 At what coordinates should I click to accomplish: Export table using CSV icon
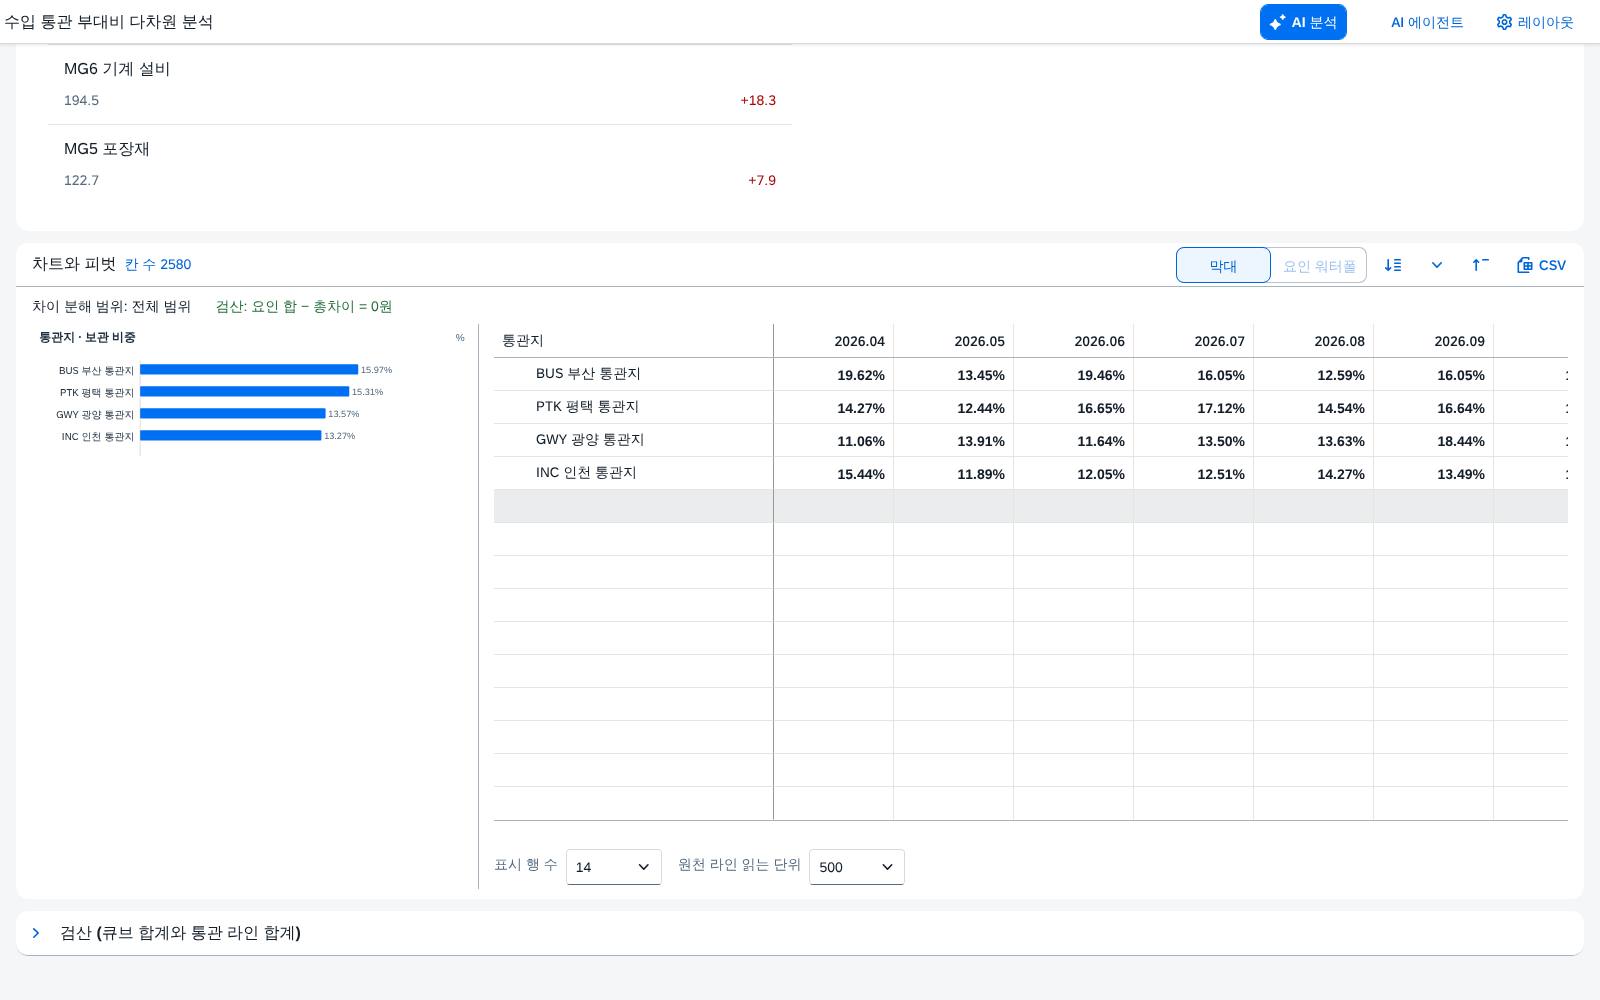tap(1541, 265)
